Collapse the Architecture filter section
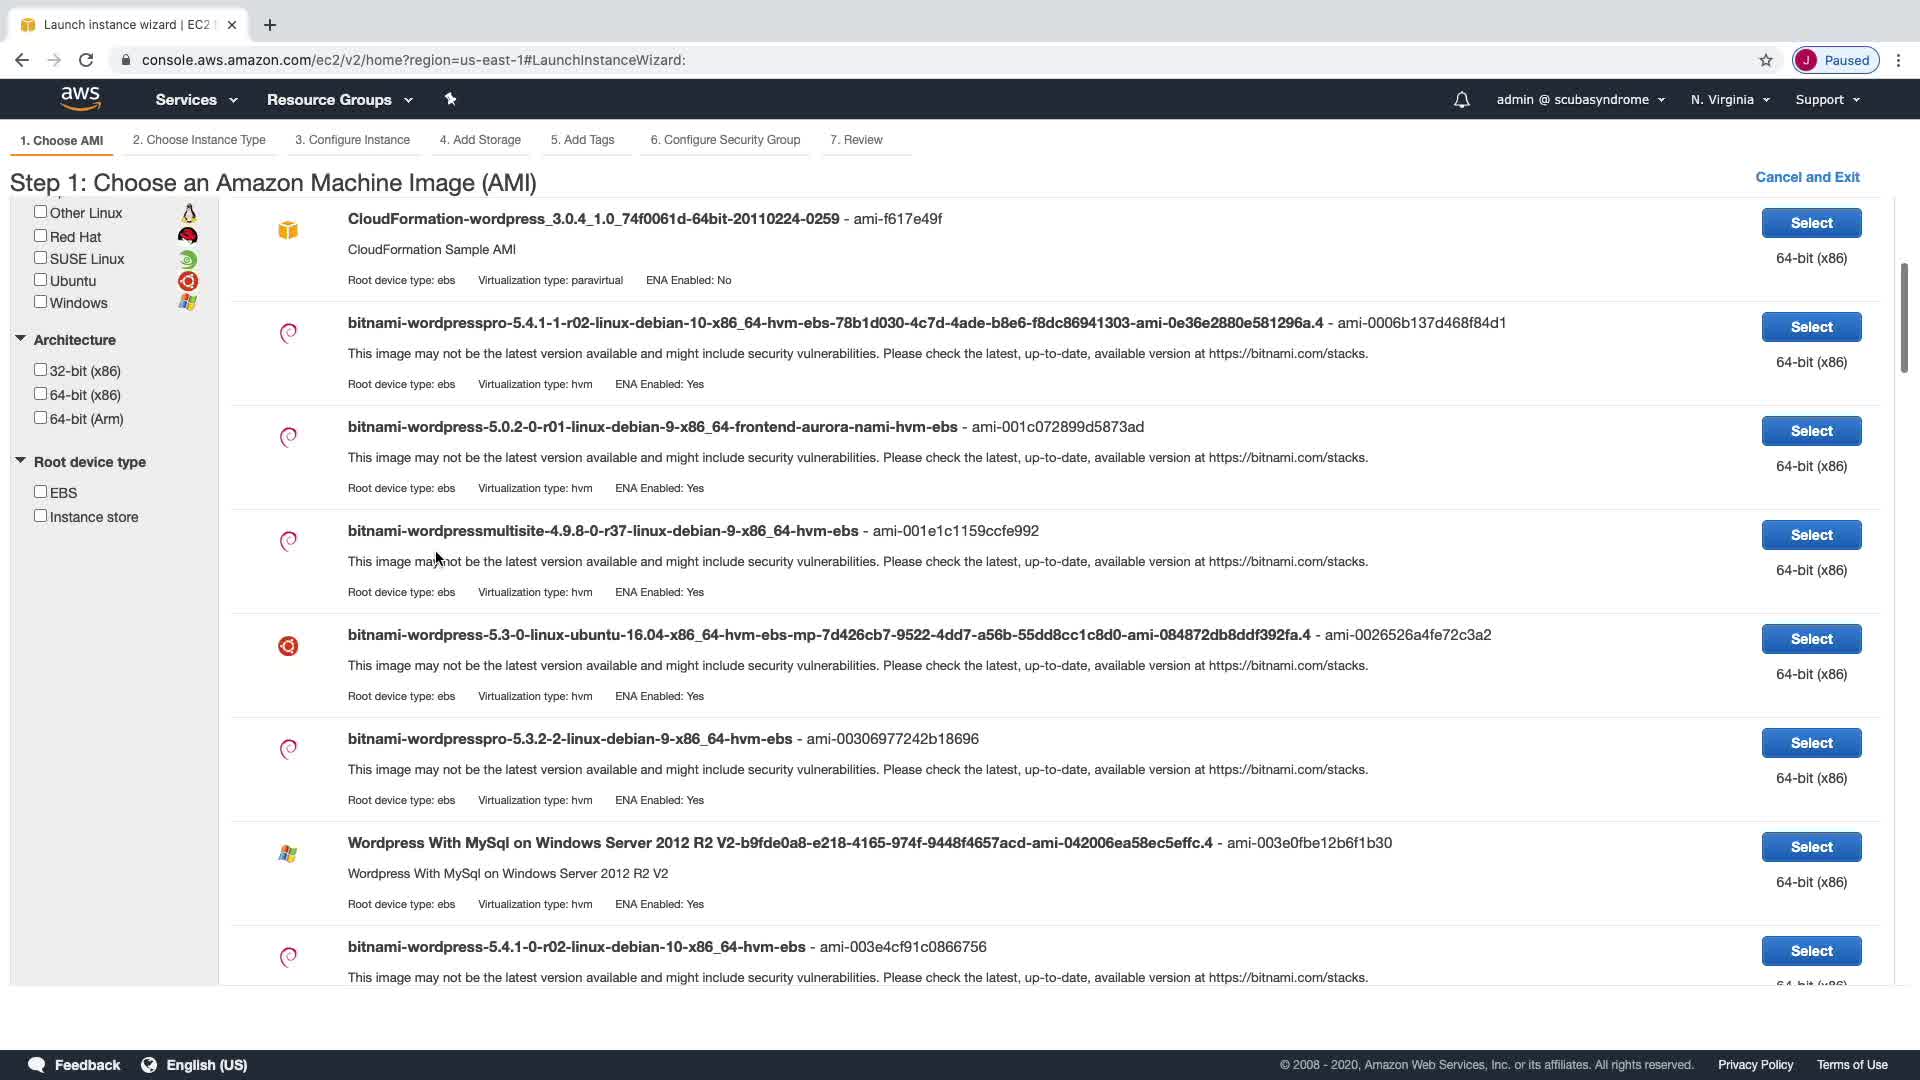This screenshot has height=1080, width=1920. click(x=20, y=340)
